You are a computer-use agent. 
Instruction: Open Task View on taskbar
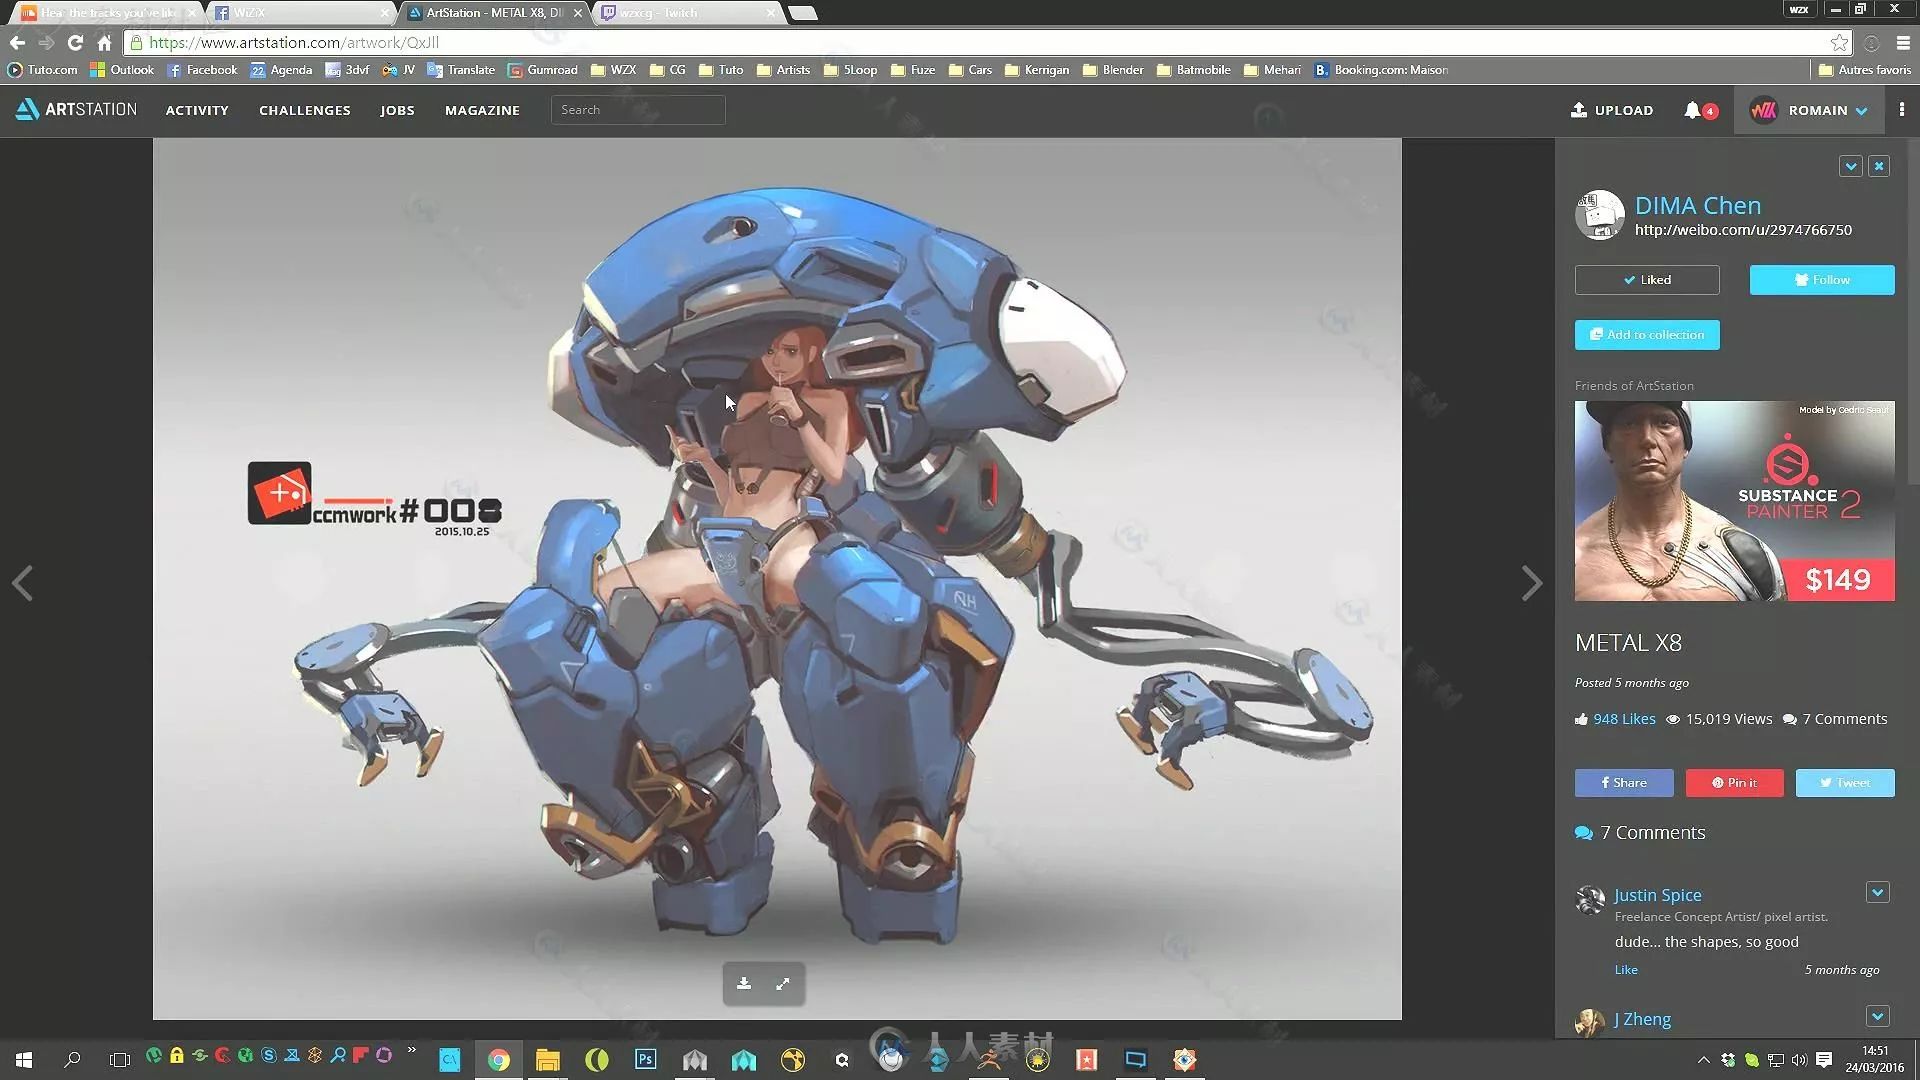tap(120, 1059)
